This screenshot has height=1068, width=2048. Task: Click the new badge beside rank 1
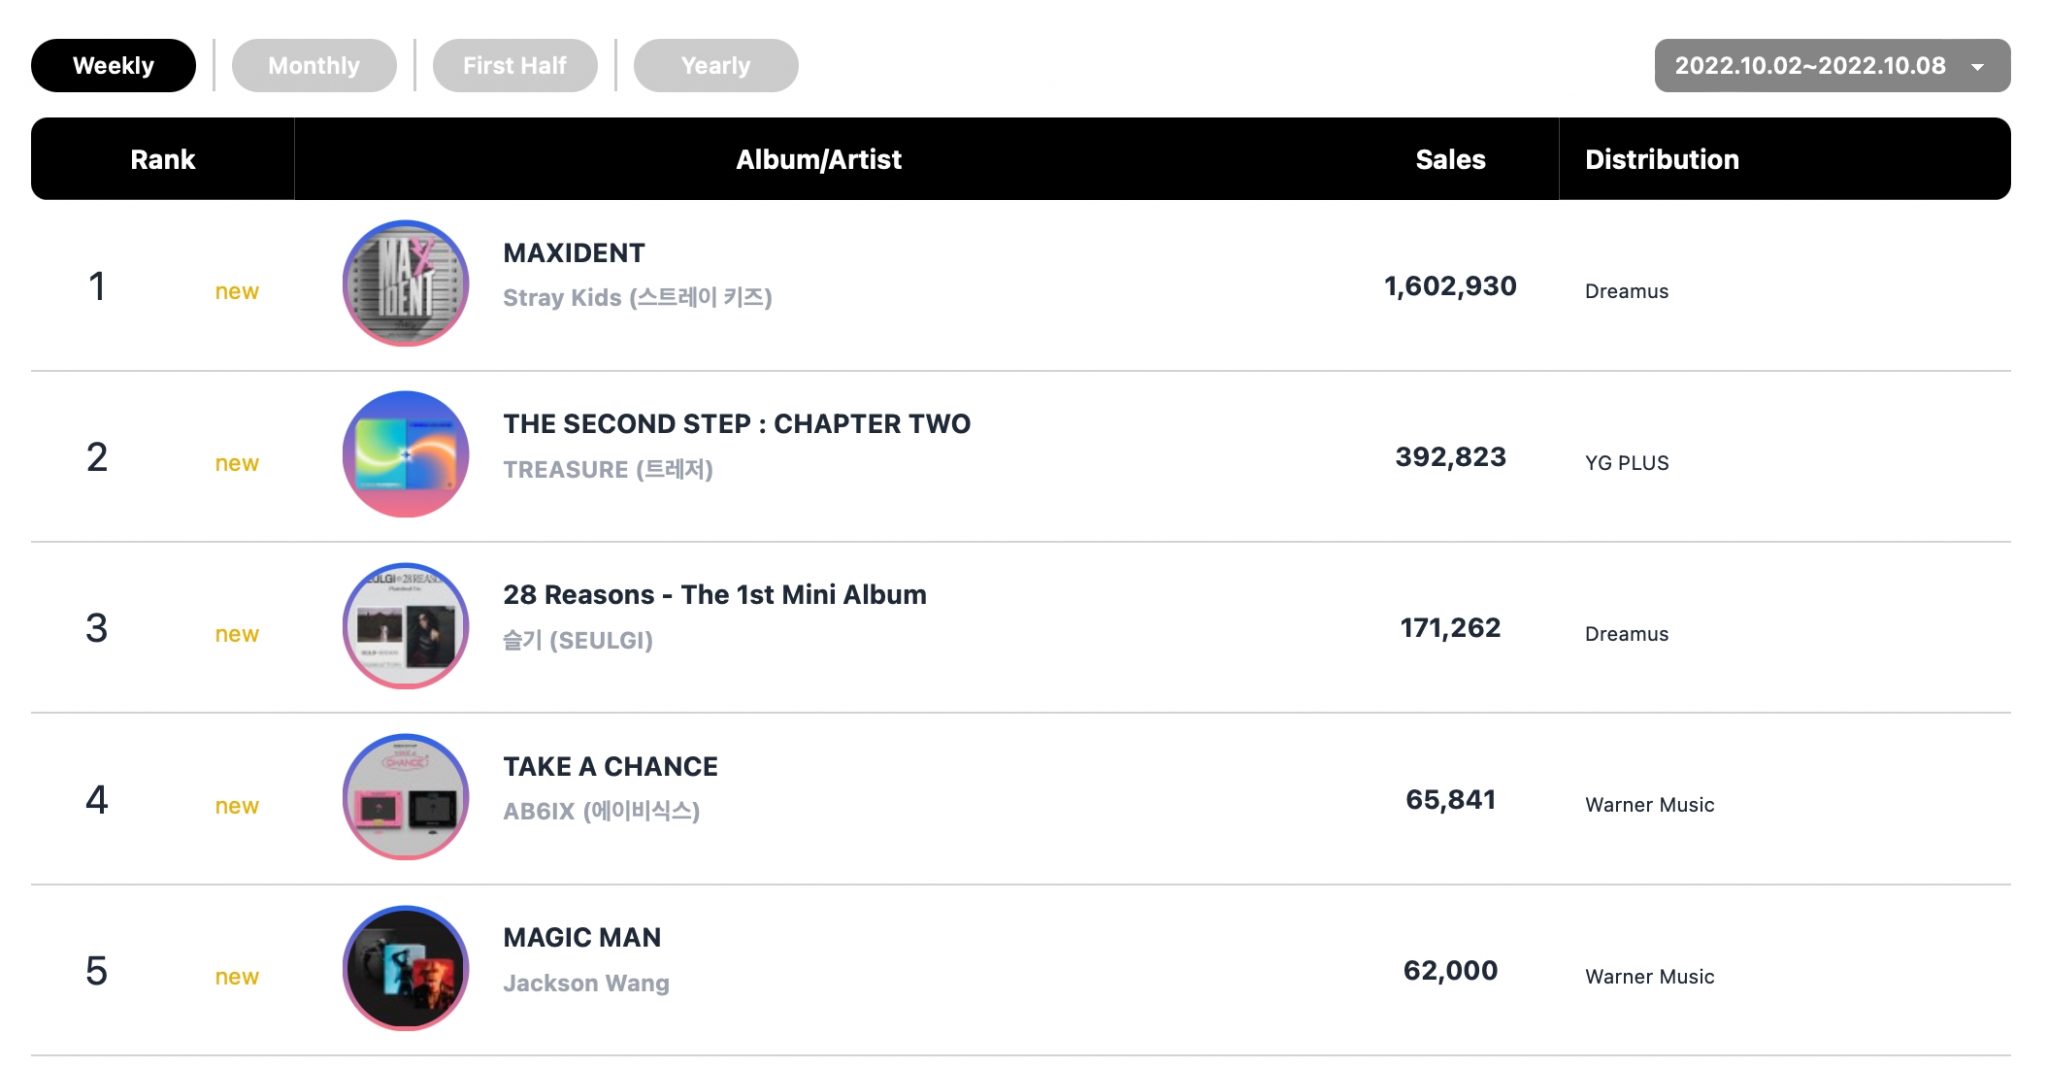(x=236, y=291)
